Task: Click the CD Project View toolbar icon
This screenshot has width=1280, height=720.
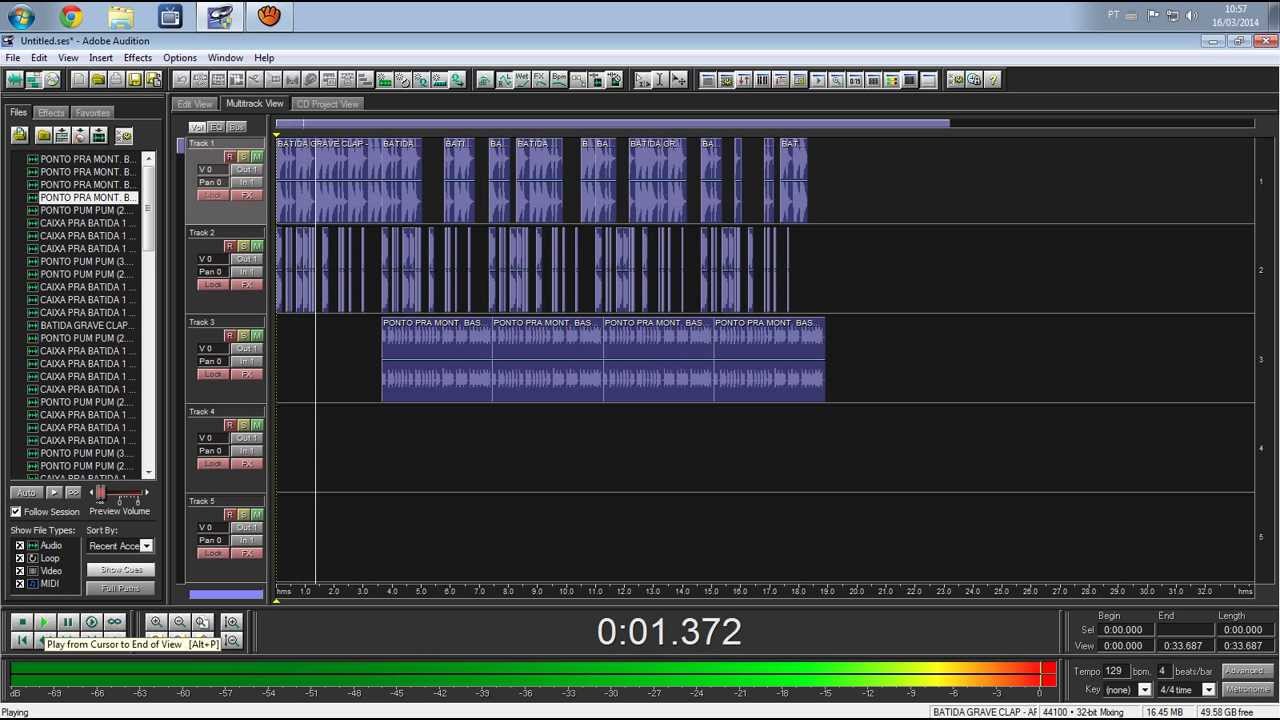Action: pyautogui.click(x=52, y=80)
